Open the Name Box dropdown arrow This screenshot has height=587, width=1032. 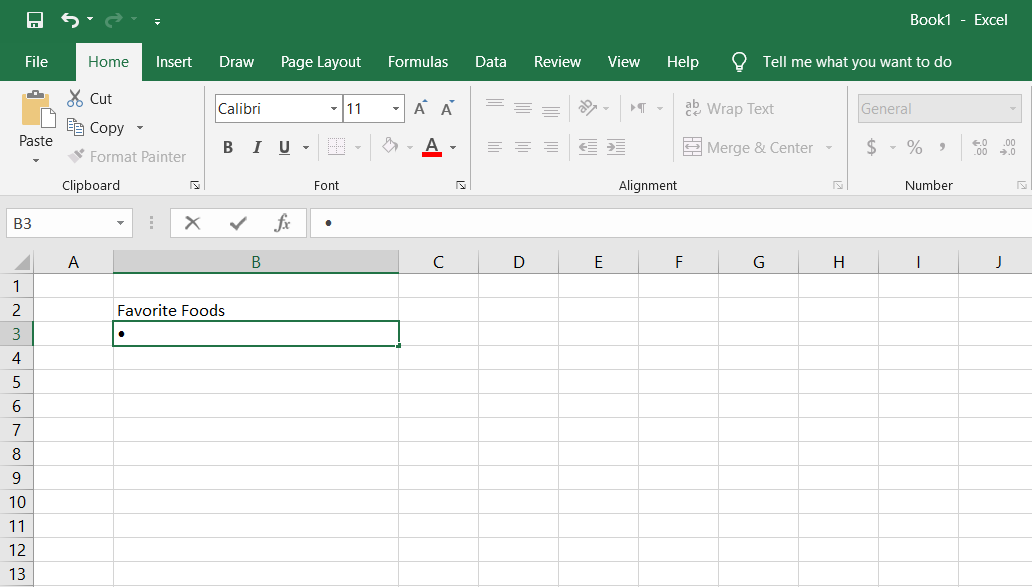click(x=121, y=224)
